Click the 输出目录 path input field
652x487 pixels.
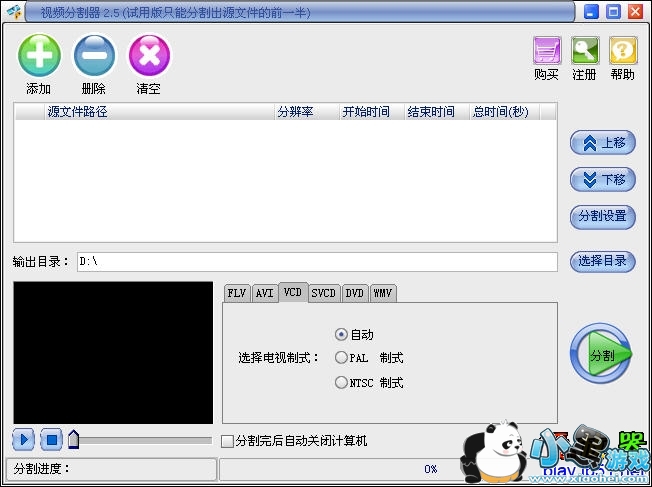pyautogui.click(x=317, y=262)
